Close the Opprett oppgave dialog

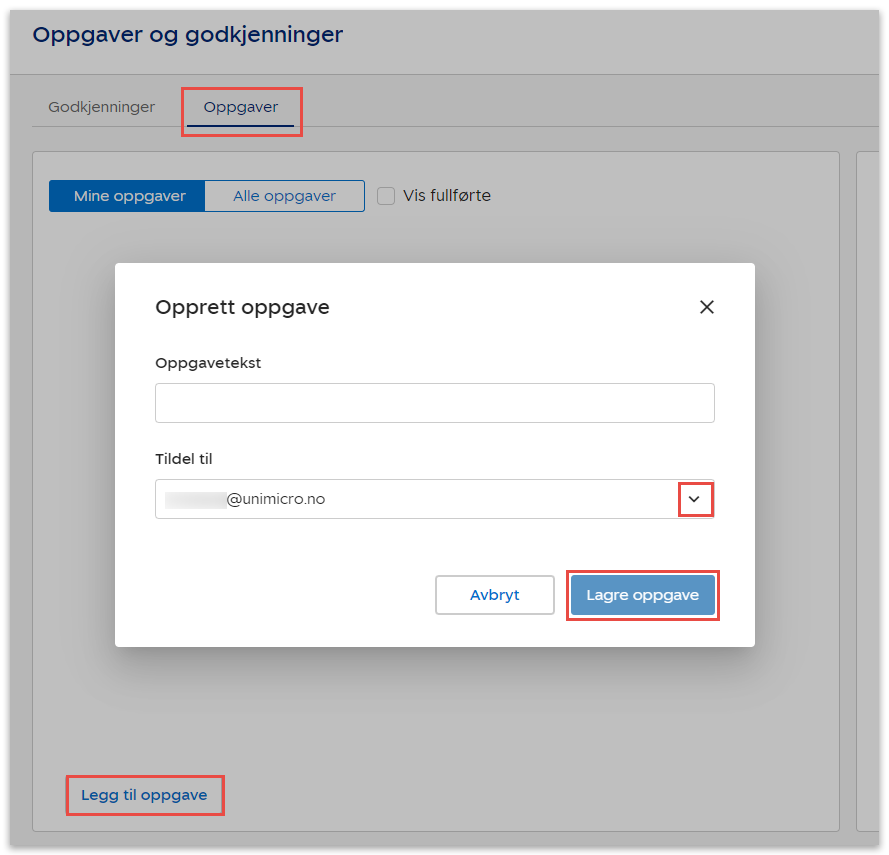pyautogui.click(x=706, y=307)
